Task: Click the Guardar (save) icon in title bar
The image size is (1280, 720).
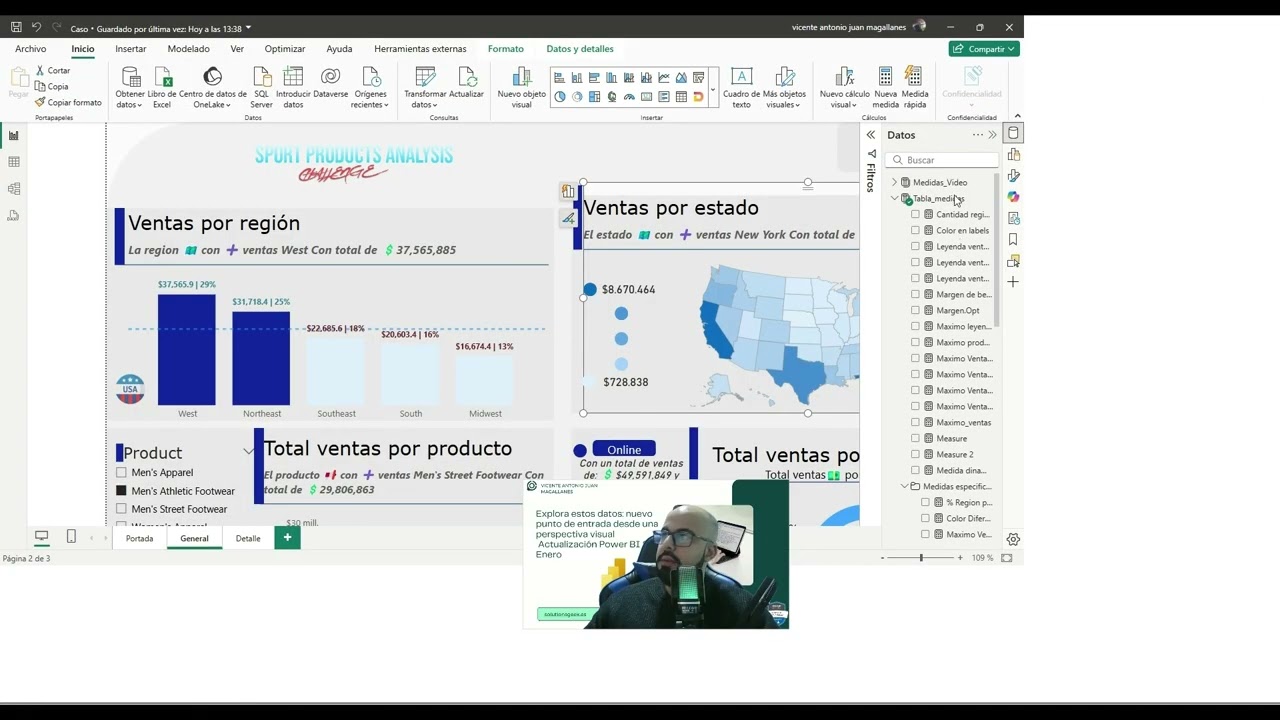Action: [16, 27]
